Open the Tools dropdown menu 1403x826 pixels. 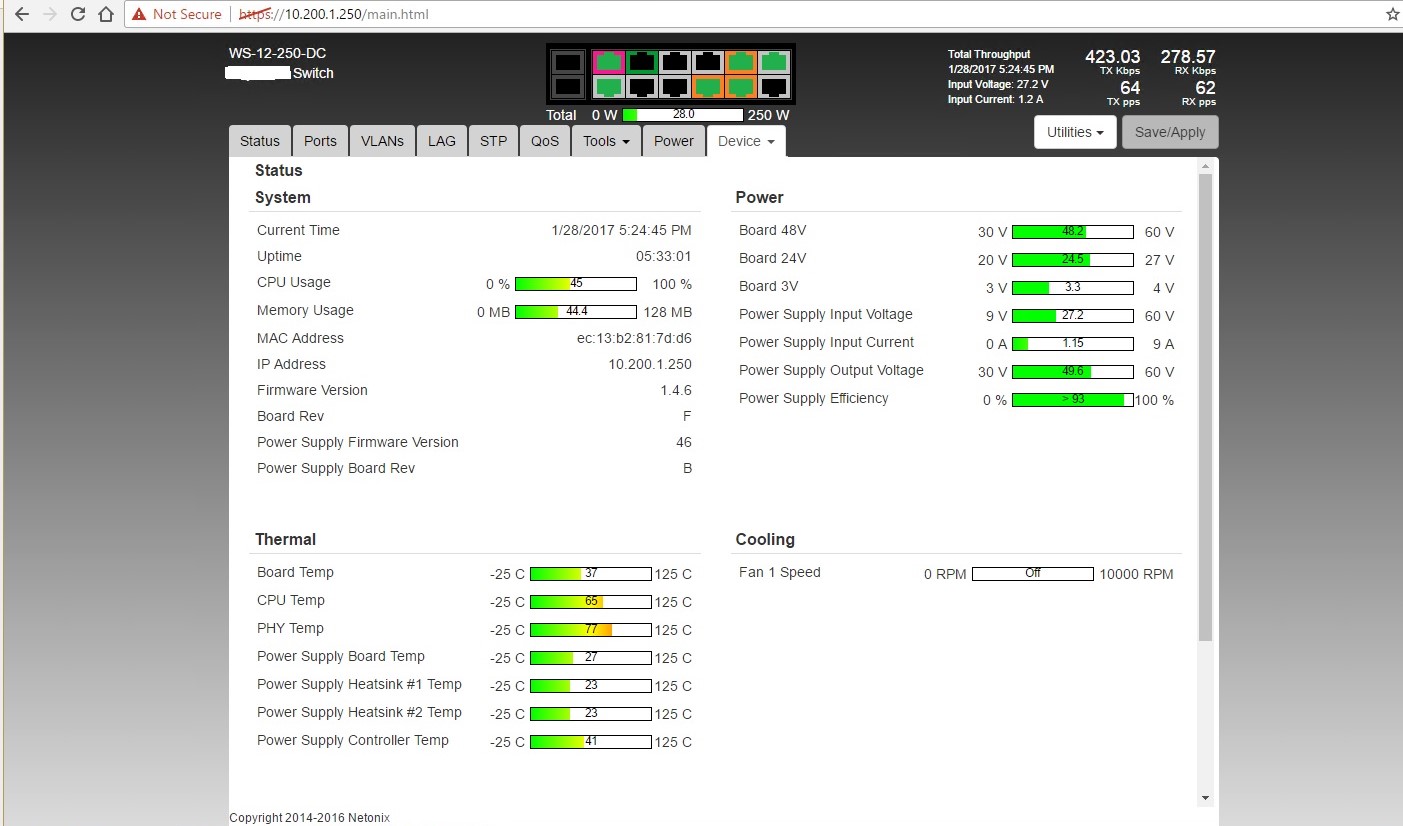[x=606, y=141]
